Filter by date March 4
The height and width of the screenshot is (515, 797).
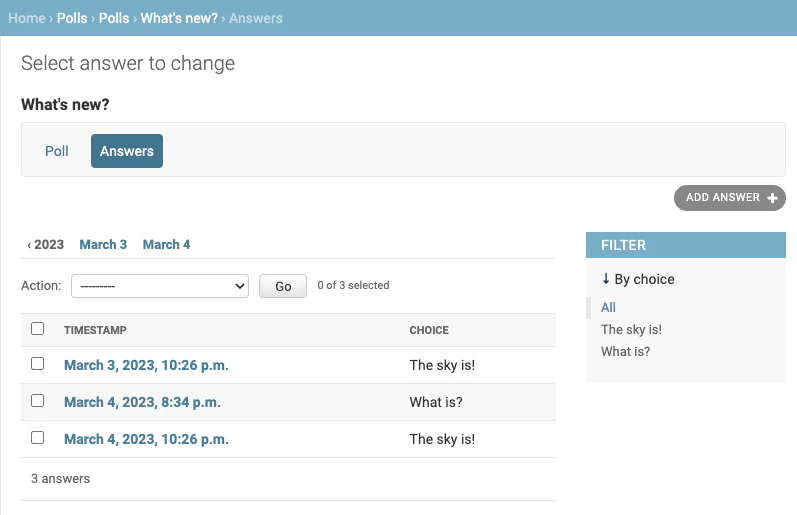click(166, 245)
